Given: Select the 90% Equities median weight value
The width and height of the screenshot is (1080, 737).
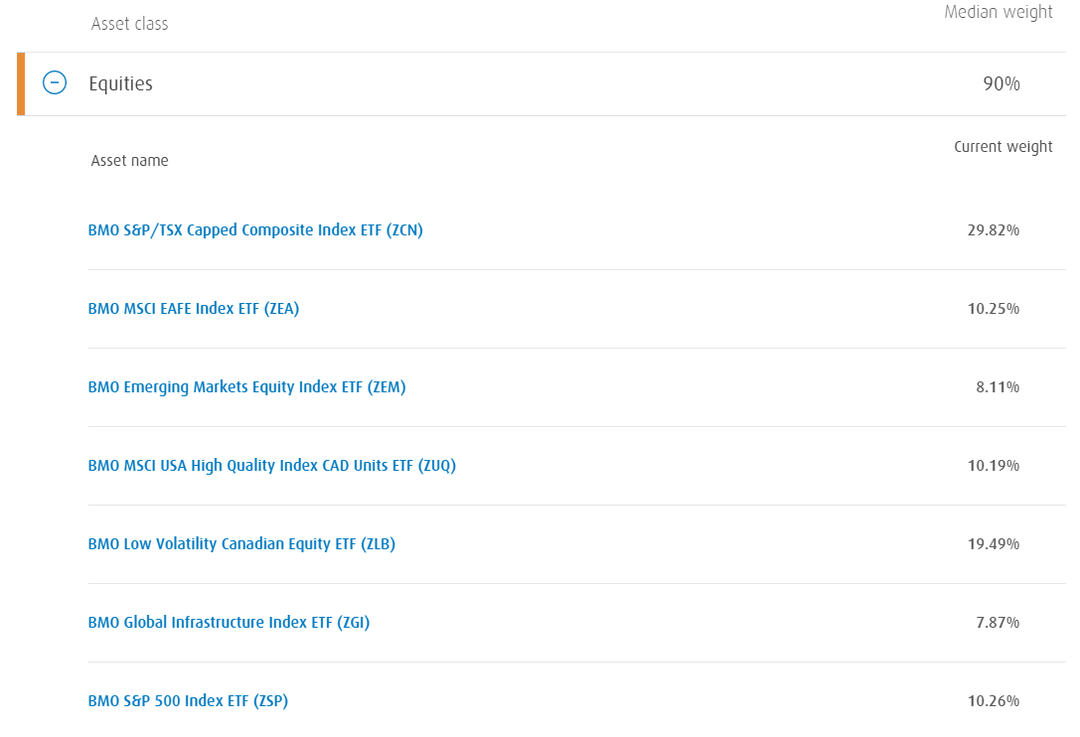Looking at the screenshot, I should (1001, 83).
